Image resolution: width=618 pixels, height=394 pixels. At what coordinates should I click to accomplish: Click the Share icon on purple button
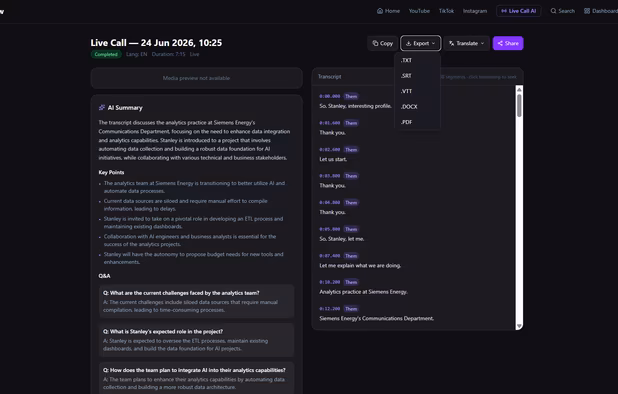pyautogui.click(x=500, y=43)
